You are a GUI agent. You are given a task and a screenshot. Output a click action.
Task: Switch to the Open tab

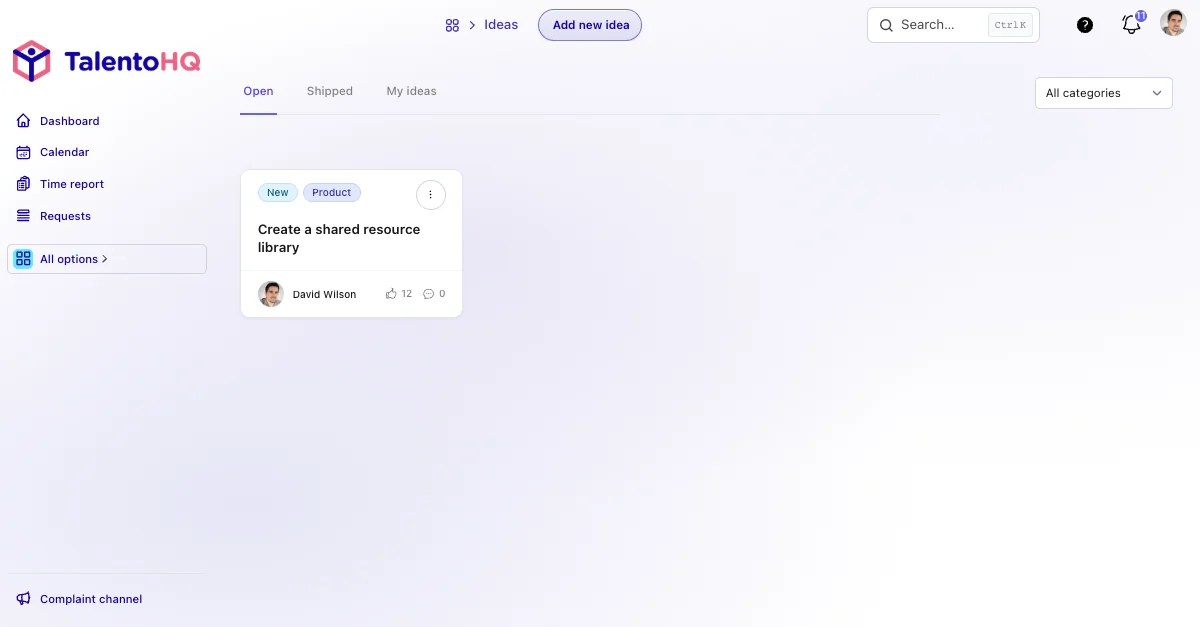pyautogui.click(x=258, y=91)
